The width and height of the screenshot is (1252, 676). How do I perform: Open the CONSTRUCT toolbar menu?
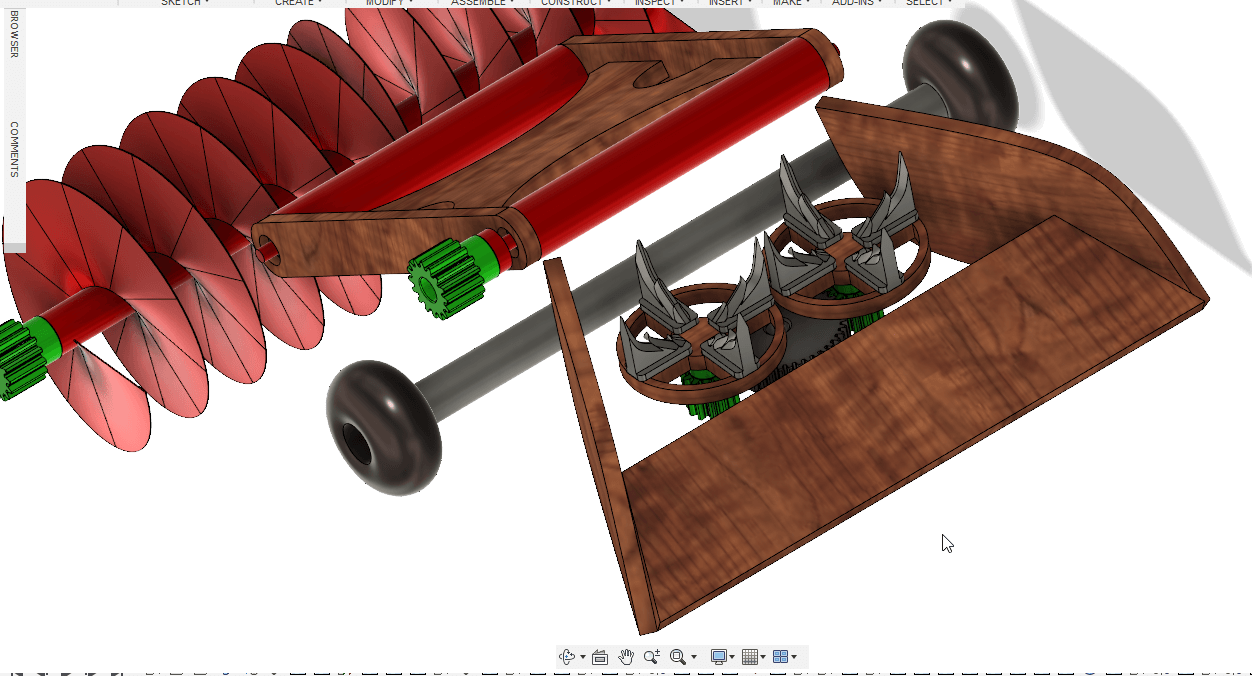(x=576, y=3)
